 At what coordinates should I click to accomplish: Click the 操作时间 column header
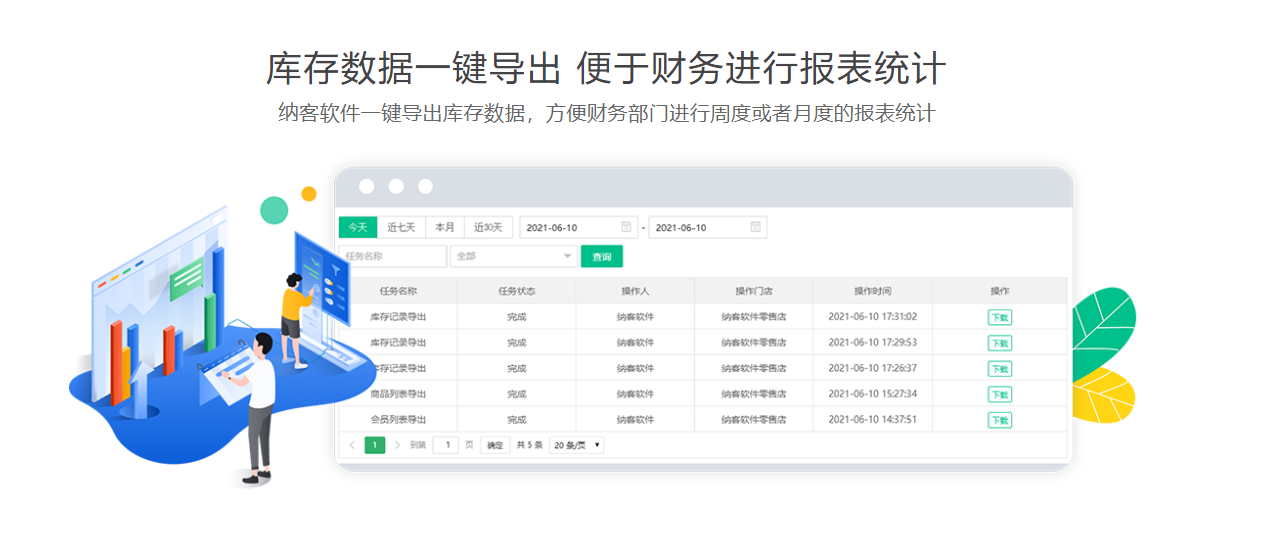pyautogui.click(x=872, y=291)
